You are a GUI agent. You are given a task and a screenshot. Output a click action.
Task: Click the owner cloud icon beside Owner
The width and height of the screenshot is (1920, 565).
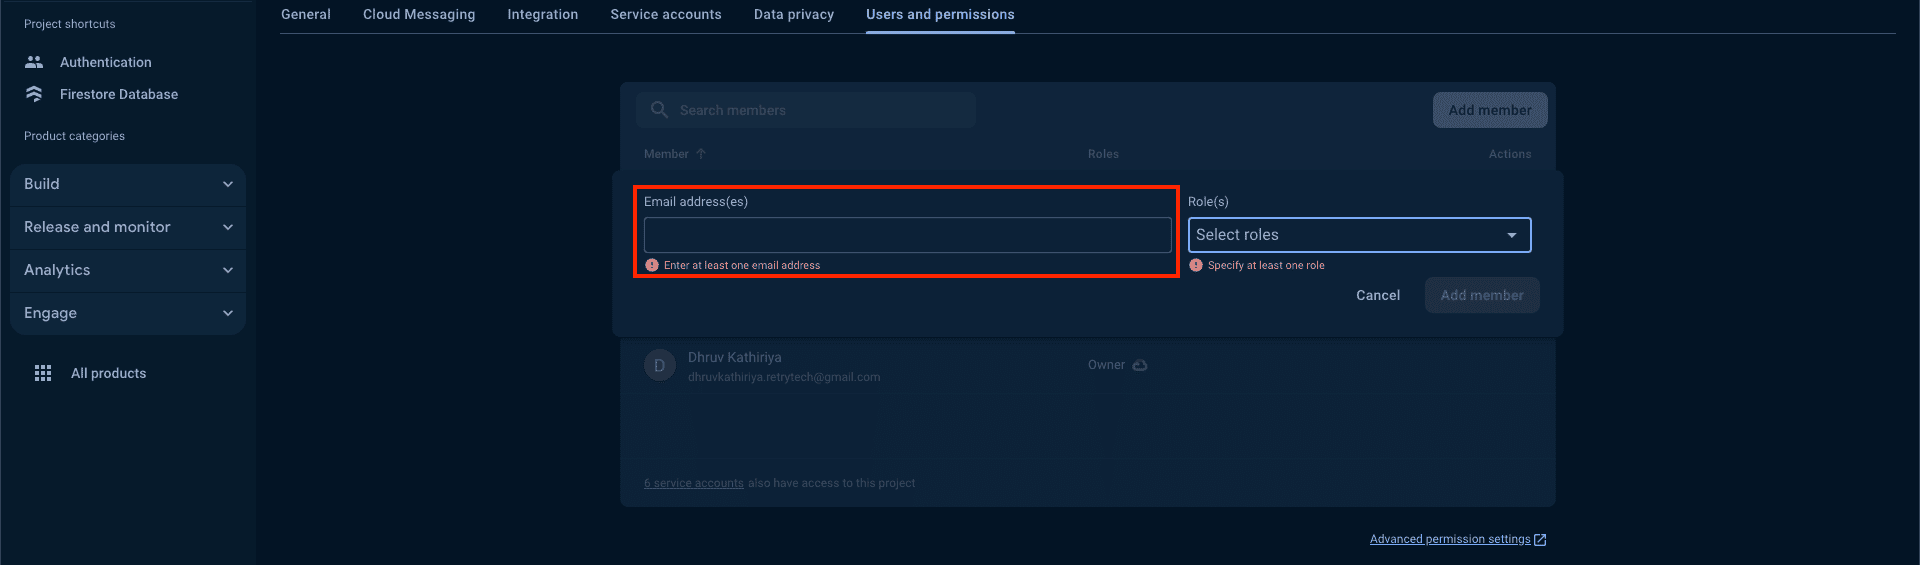coord(1139,365)
